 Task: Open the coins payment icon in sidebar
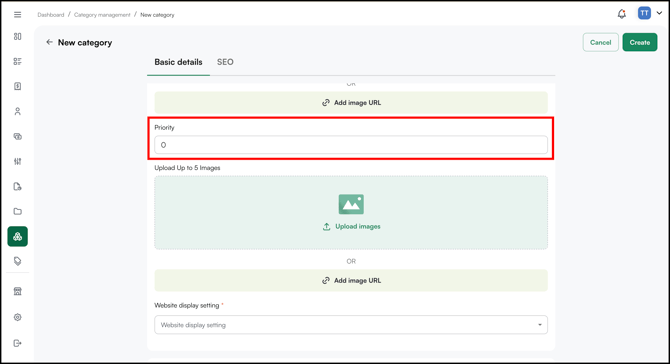point(18,137)
